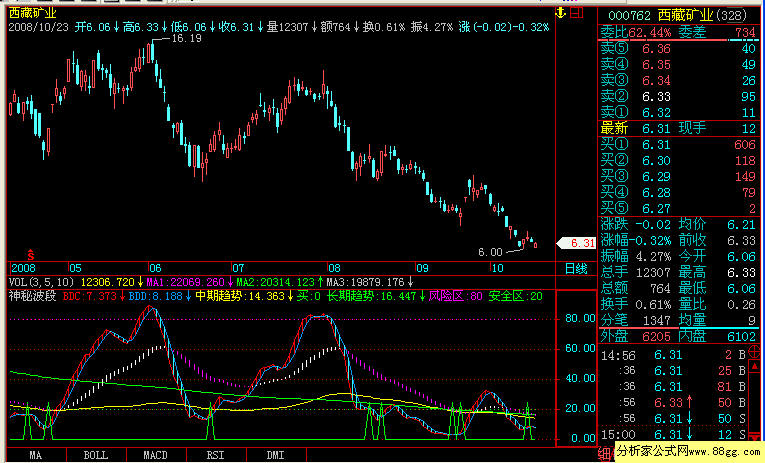This screenshot has width=765, height=463.
Task: Click the (328) count beside stock name
Action: pos(731,16)
